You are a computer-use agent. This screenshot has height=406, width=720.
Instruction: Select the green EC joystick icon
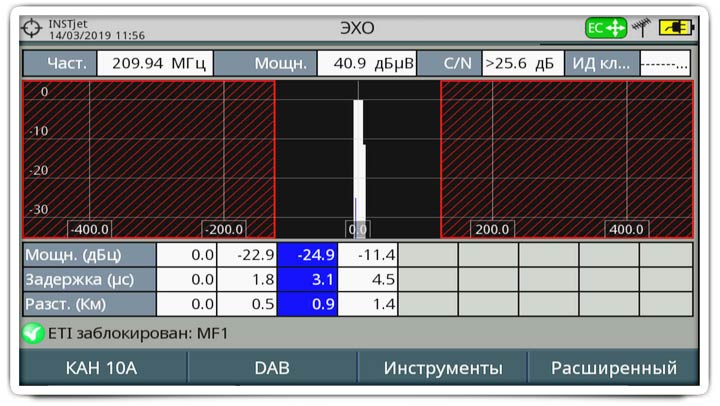[606, 28]
